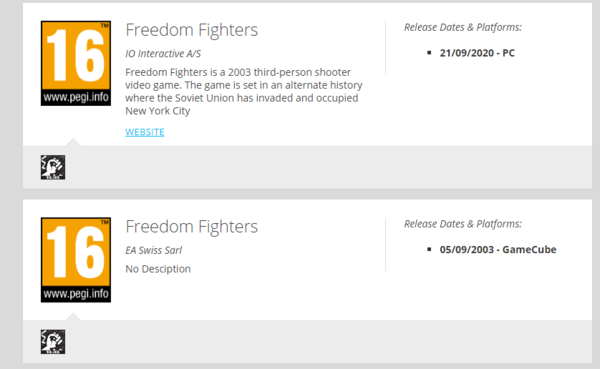Click violence descriptor icon under first Freedom Fighters
This screenshot has width=600, height=369.
[x=53, y=167]
